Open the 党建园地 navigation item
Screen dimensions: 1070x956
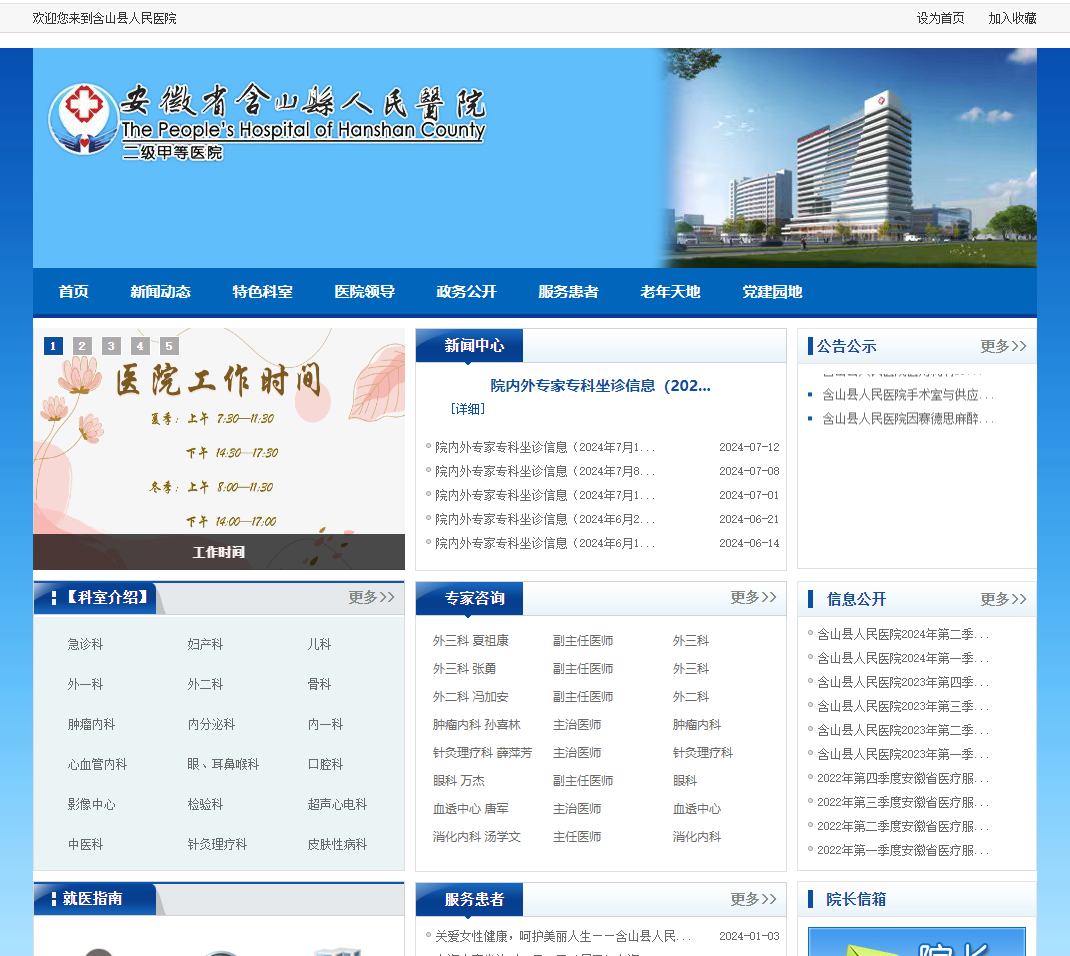point(772,292)
